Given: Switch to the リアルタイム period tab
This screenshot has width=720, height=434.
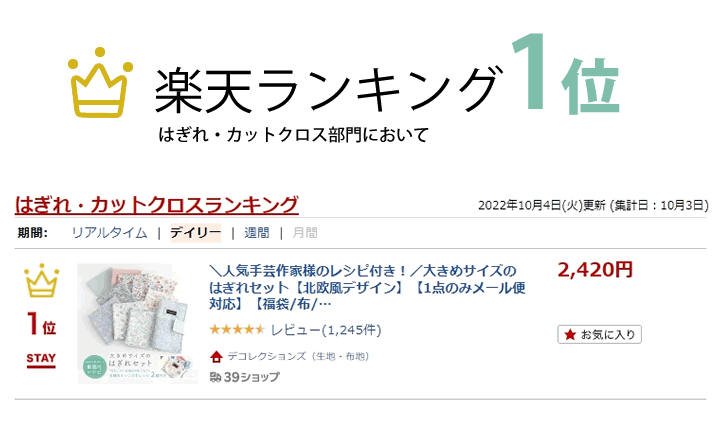Looking at the screenshot, I should (x=109, y=233).
